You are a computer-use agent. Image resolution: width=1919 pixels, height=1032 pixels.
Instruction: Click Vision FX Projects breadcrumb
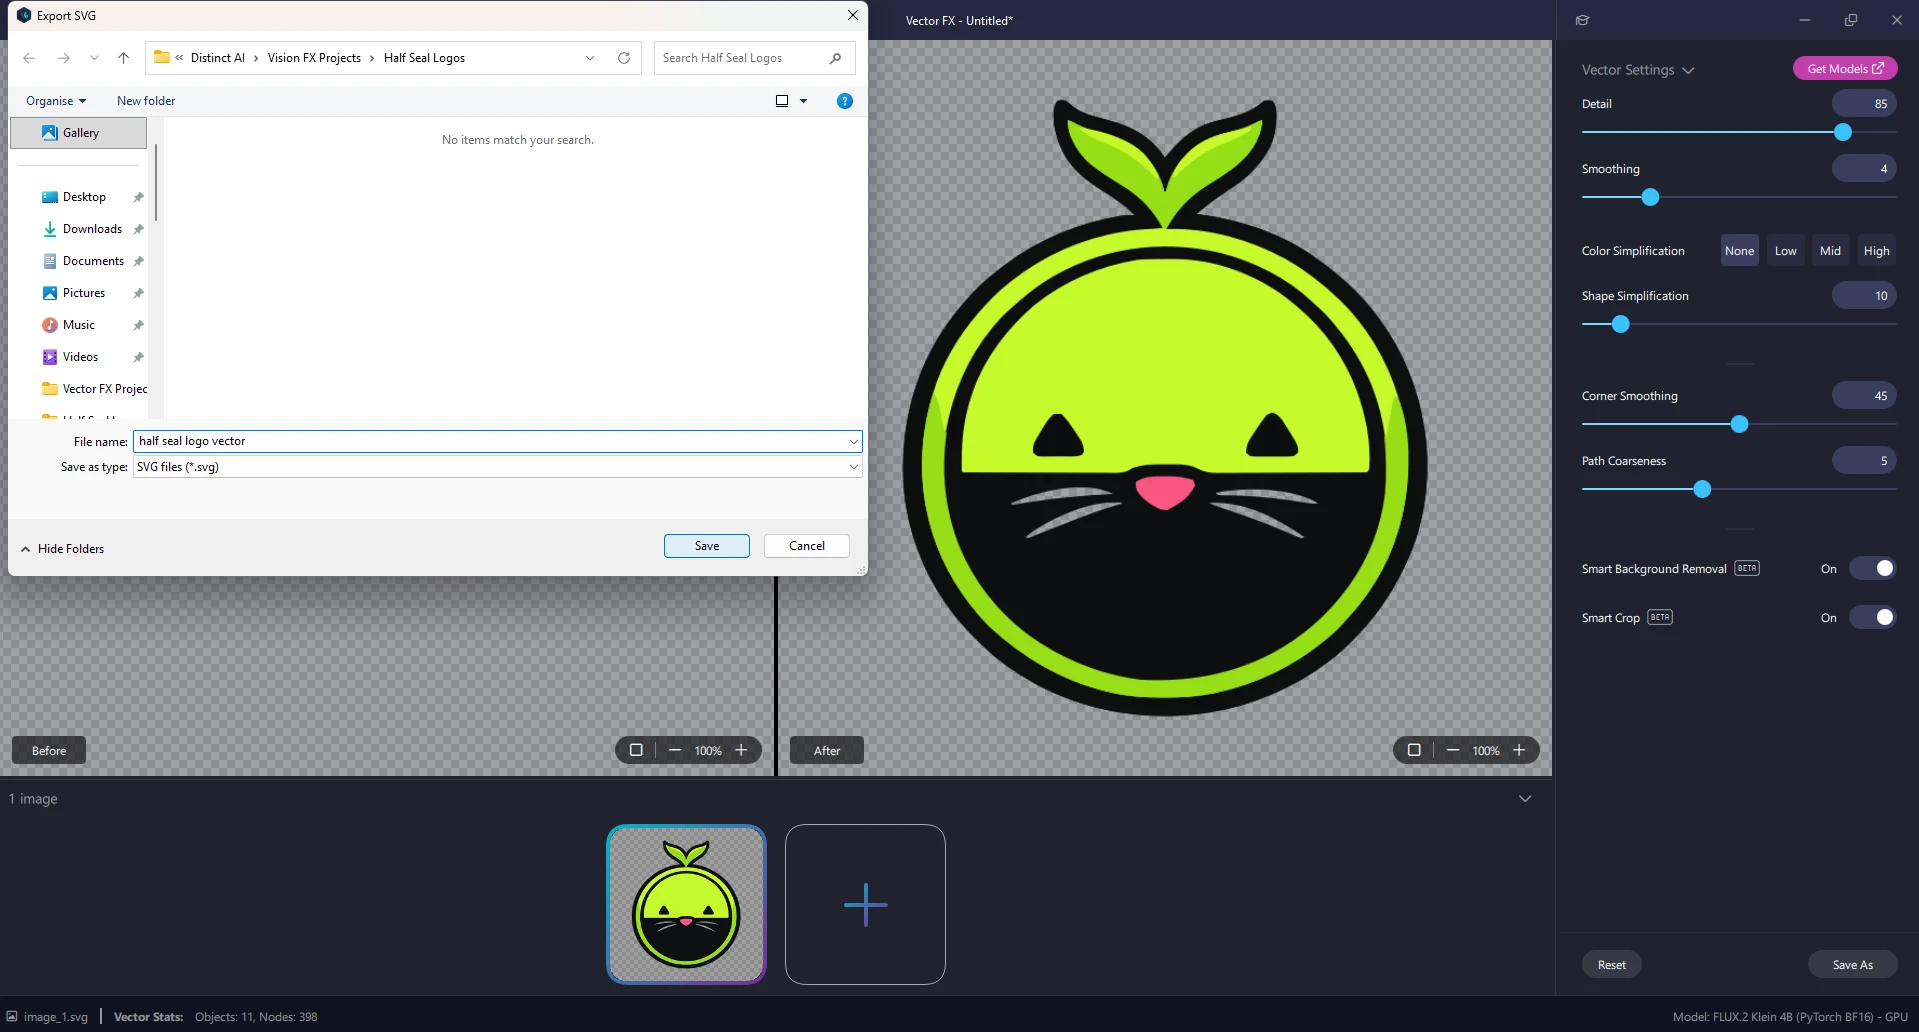pyautogui.click(x=314, y=58)
